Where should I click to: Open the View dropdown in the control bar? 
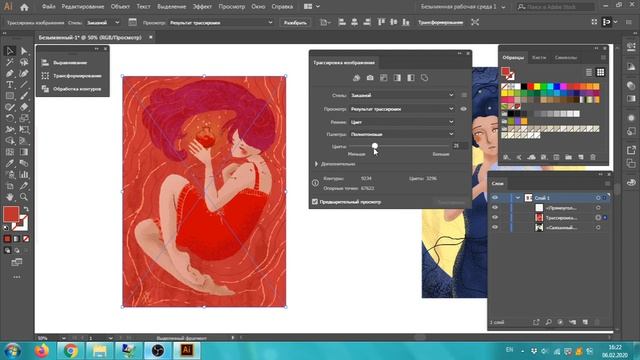pos(221,22)
